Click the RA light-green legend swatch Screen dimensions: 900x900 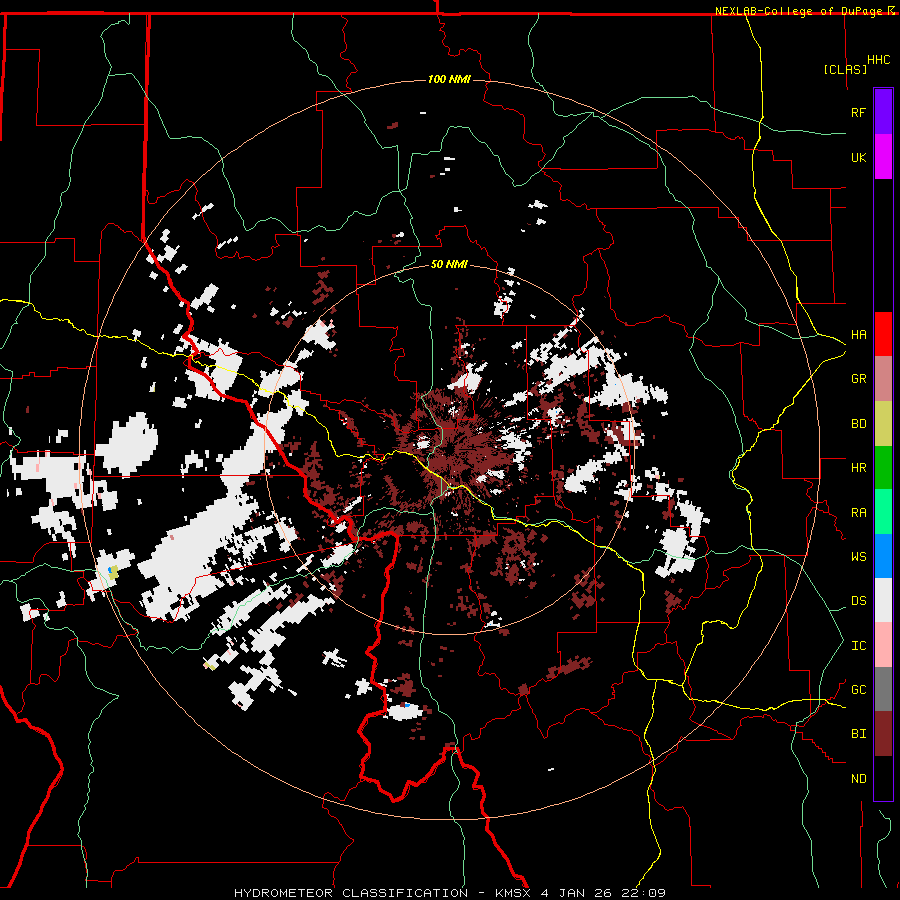coord(883,512)
